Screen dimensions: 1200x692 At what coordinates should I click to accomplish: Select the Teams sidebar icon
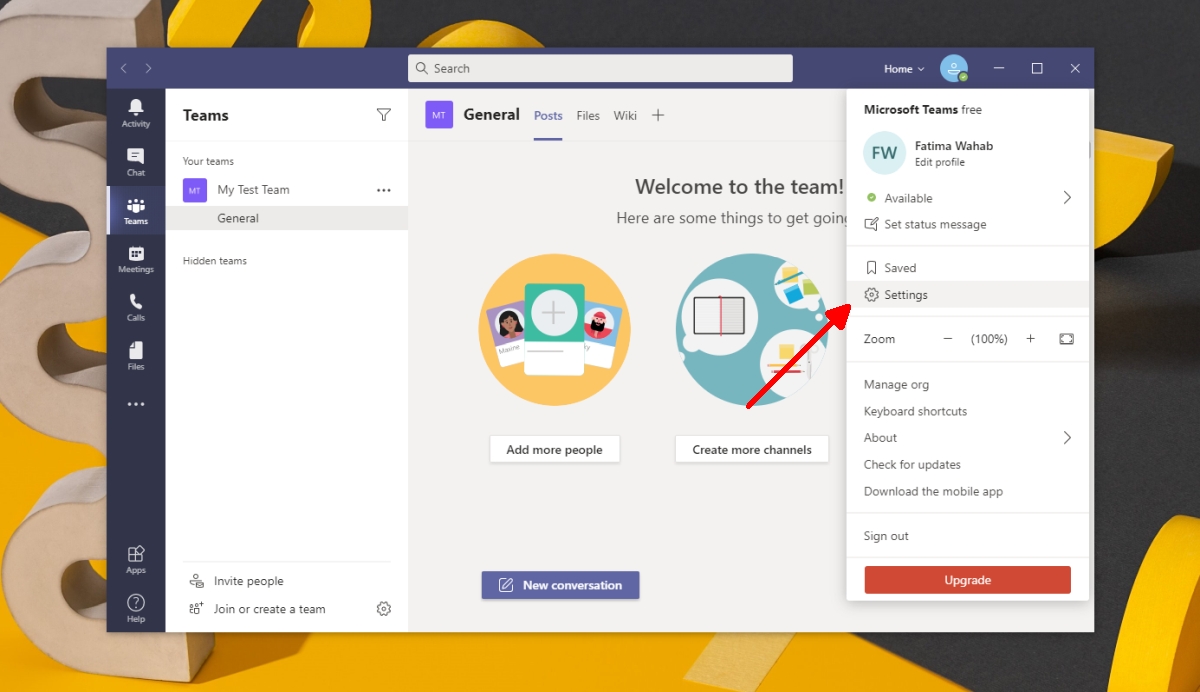click(x=136, y=210)
